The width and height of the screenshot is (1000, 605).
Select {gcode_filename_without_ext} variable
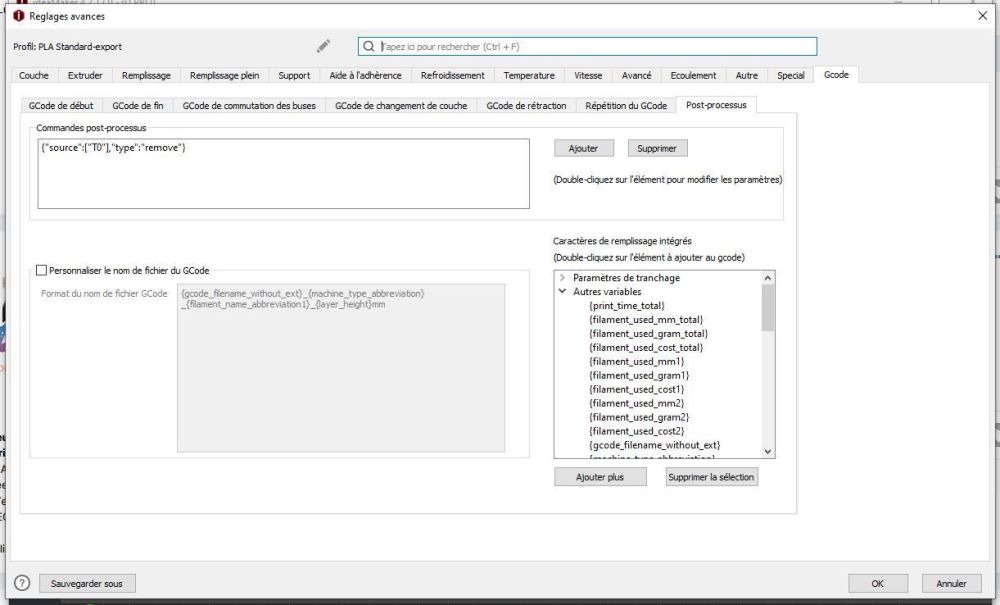tap(655, 445)
